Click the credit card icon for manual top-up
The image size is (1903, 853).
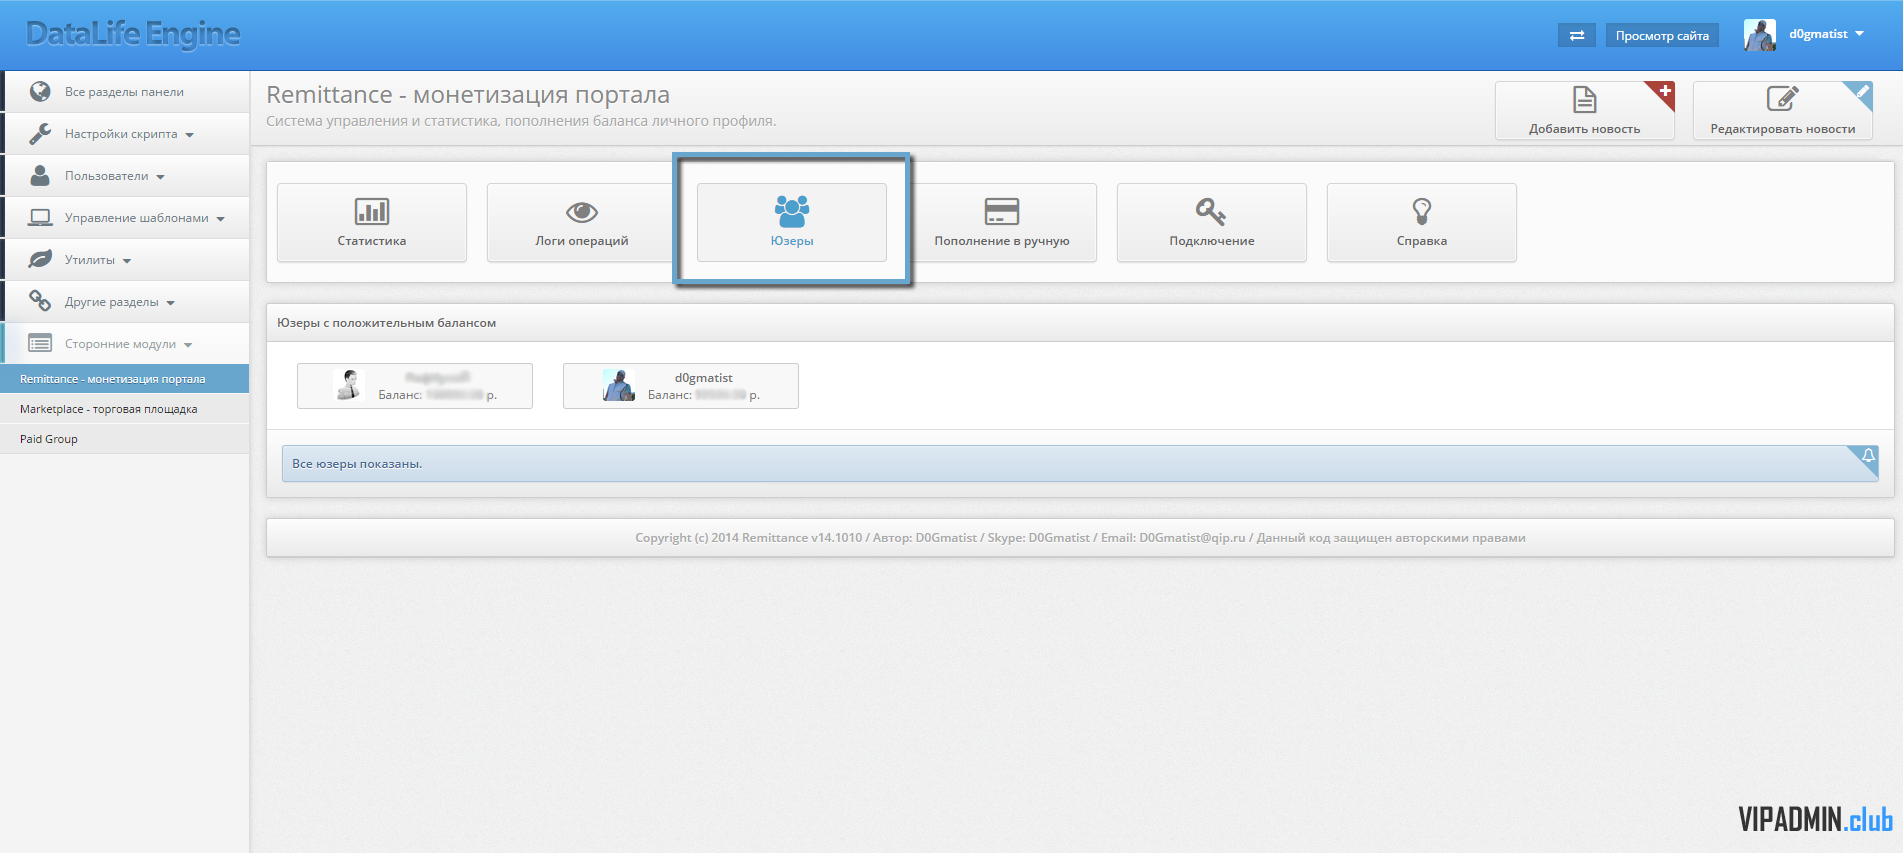point(1002,211)
